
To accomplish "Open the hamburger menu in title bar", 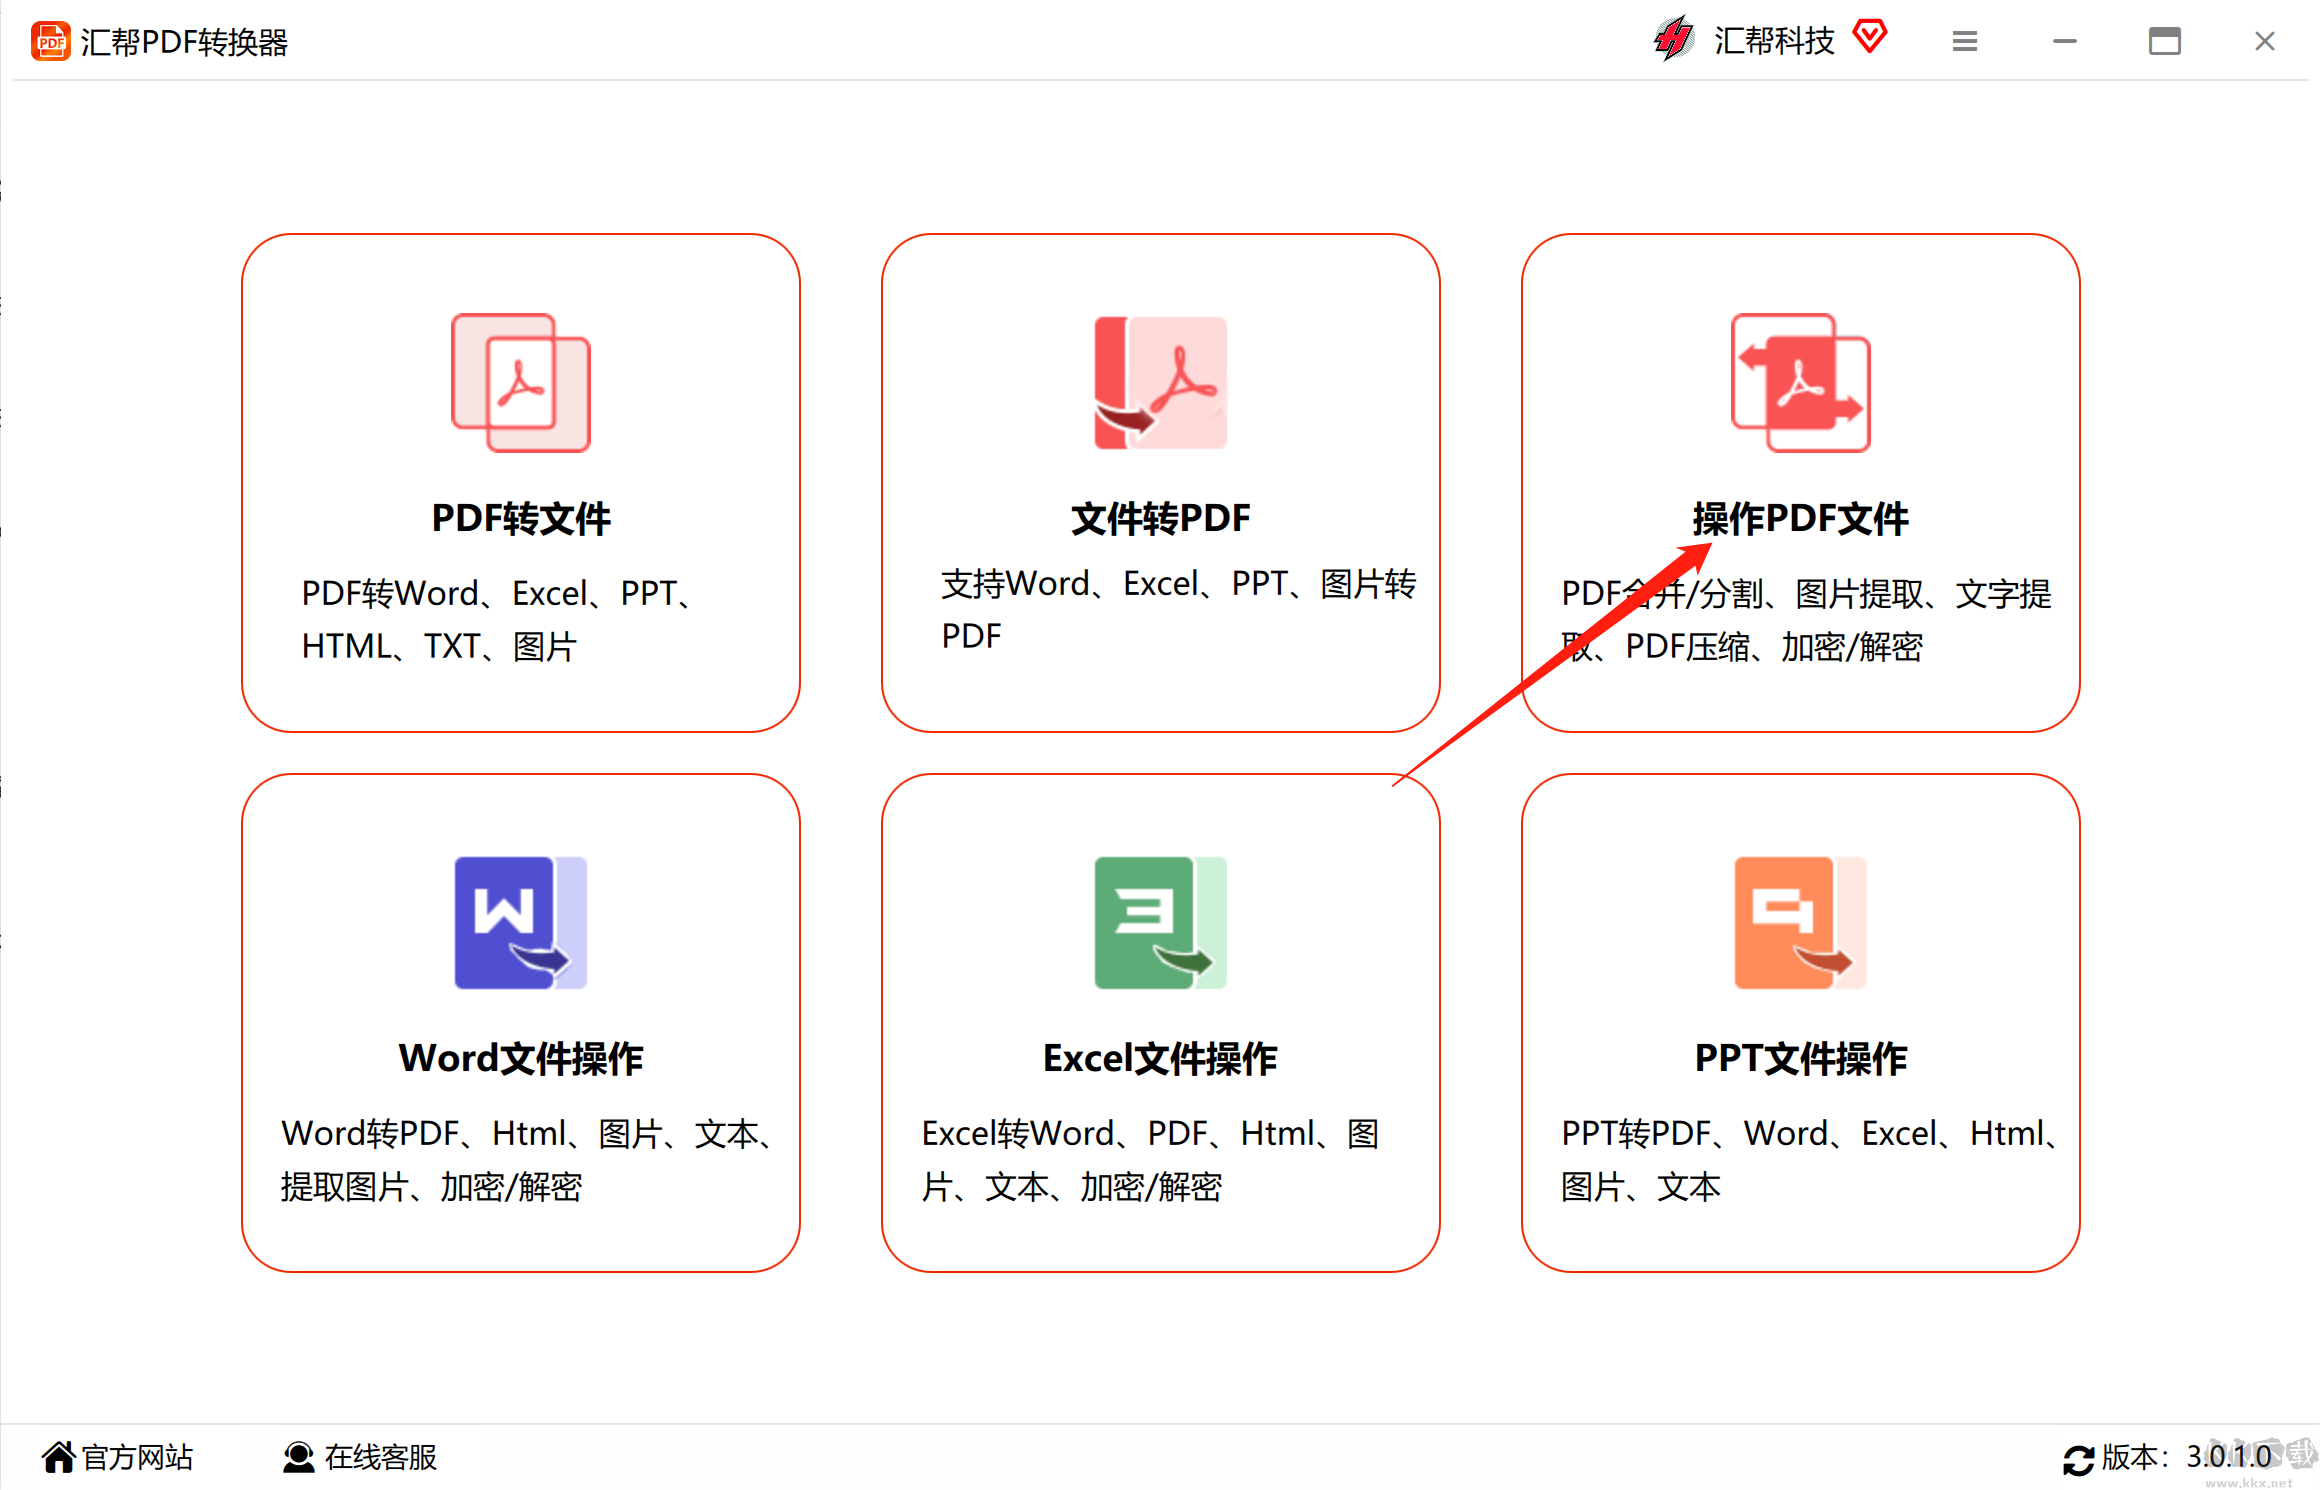I will pos(1964,41).
